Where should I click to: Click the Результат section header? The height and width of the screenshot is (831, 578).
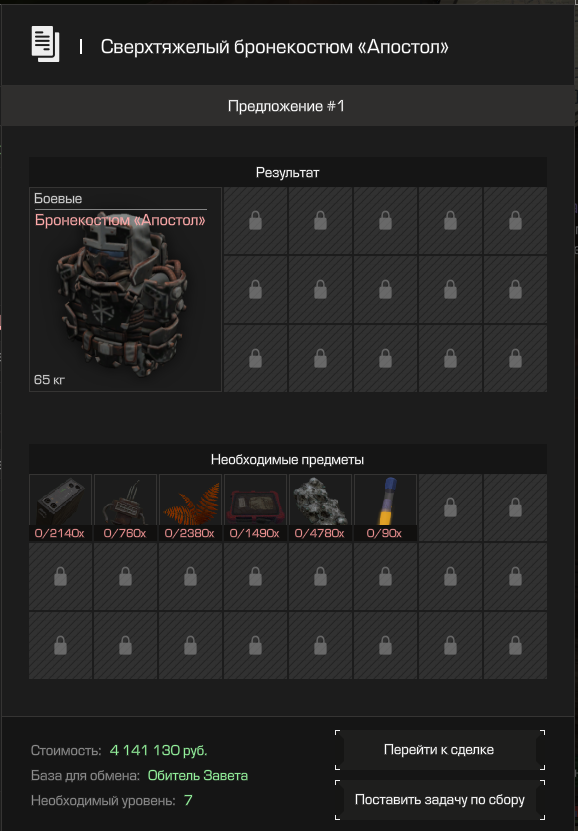[288, 172]
